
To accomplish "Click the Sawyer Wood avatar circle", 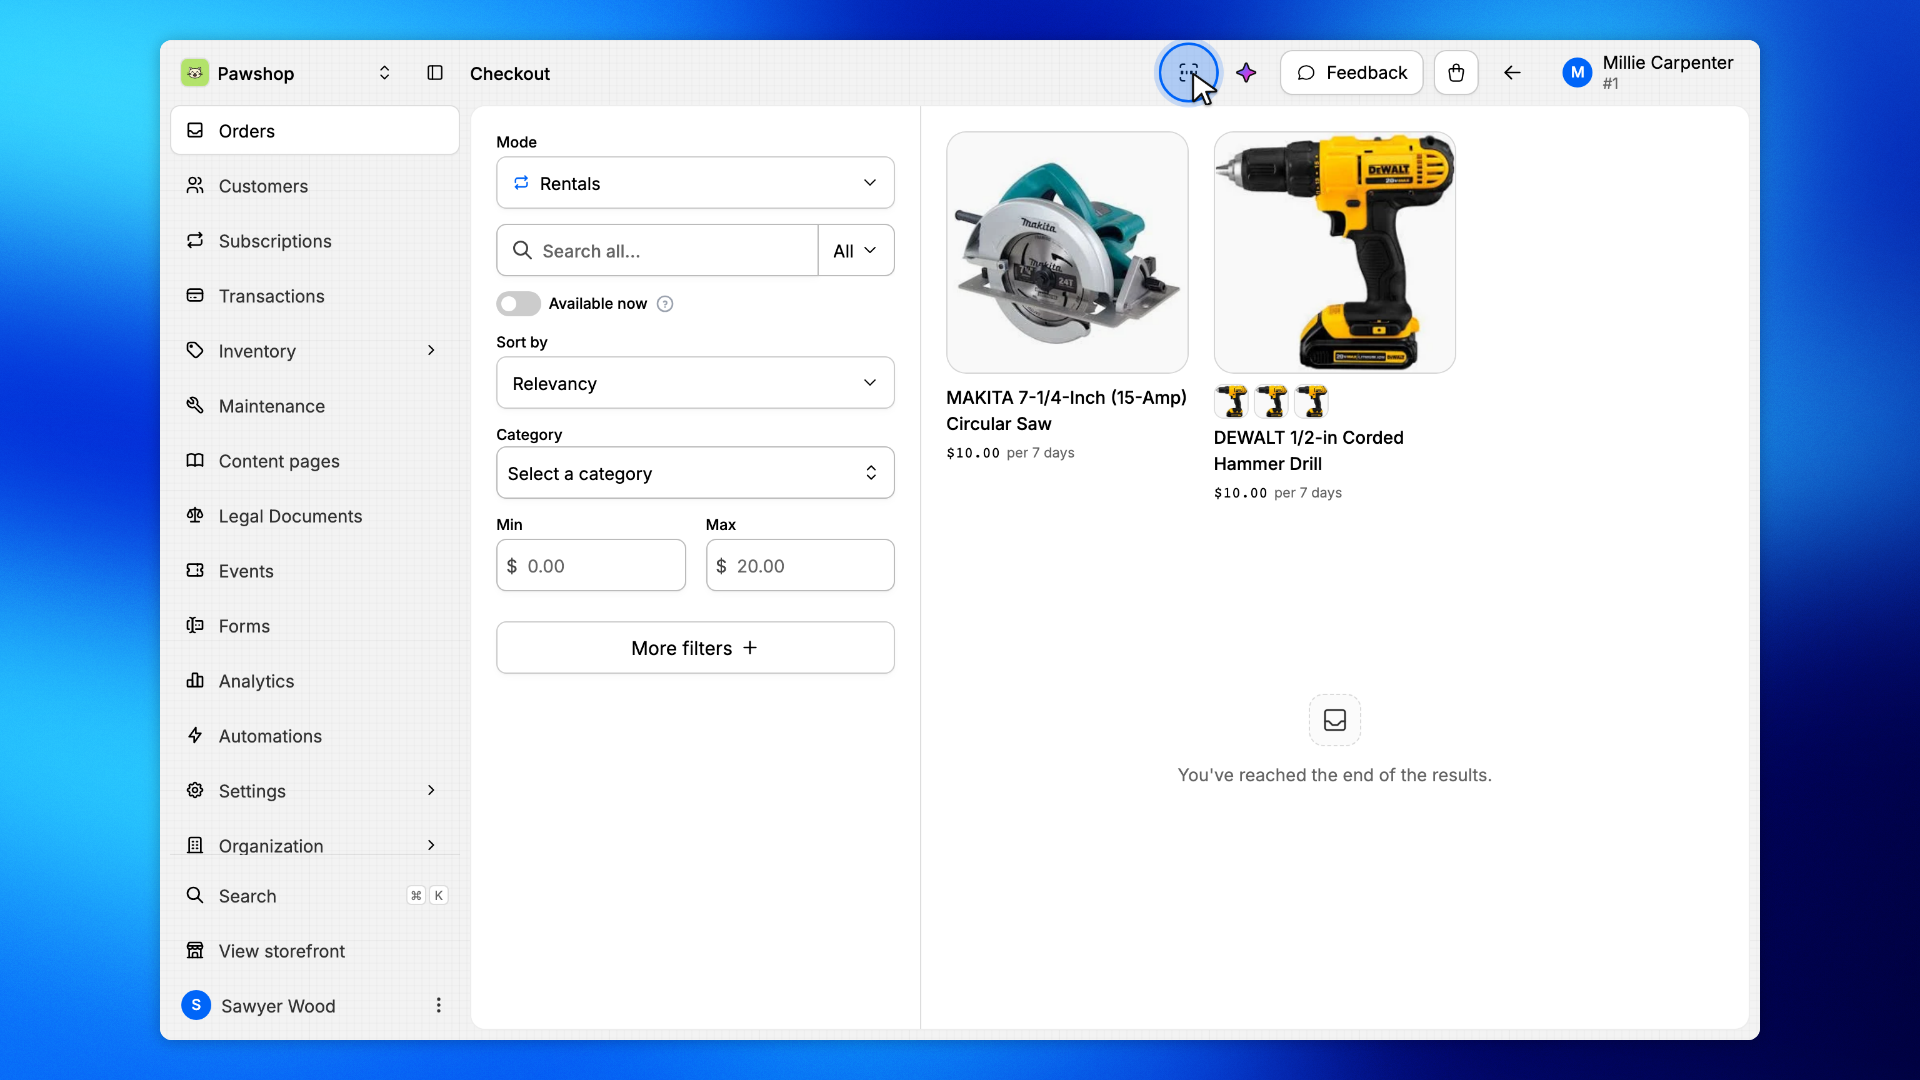I will 196,1005.
